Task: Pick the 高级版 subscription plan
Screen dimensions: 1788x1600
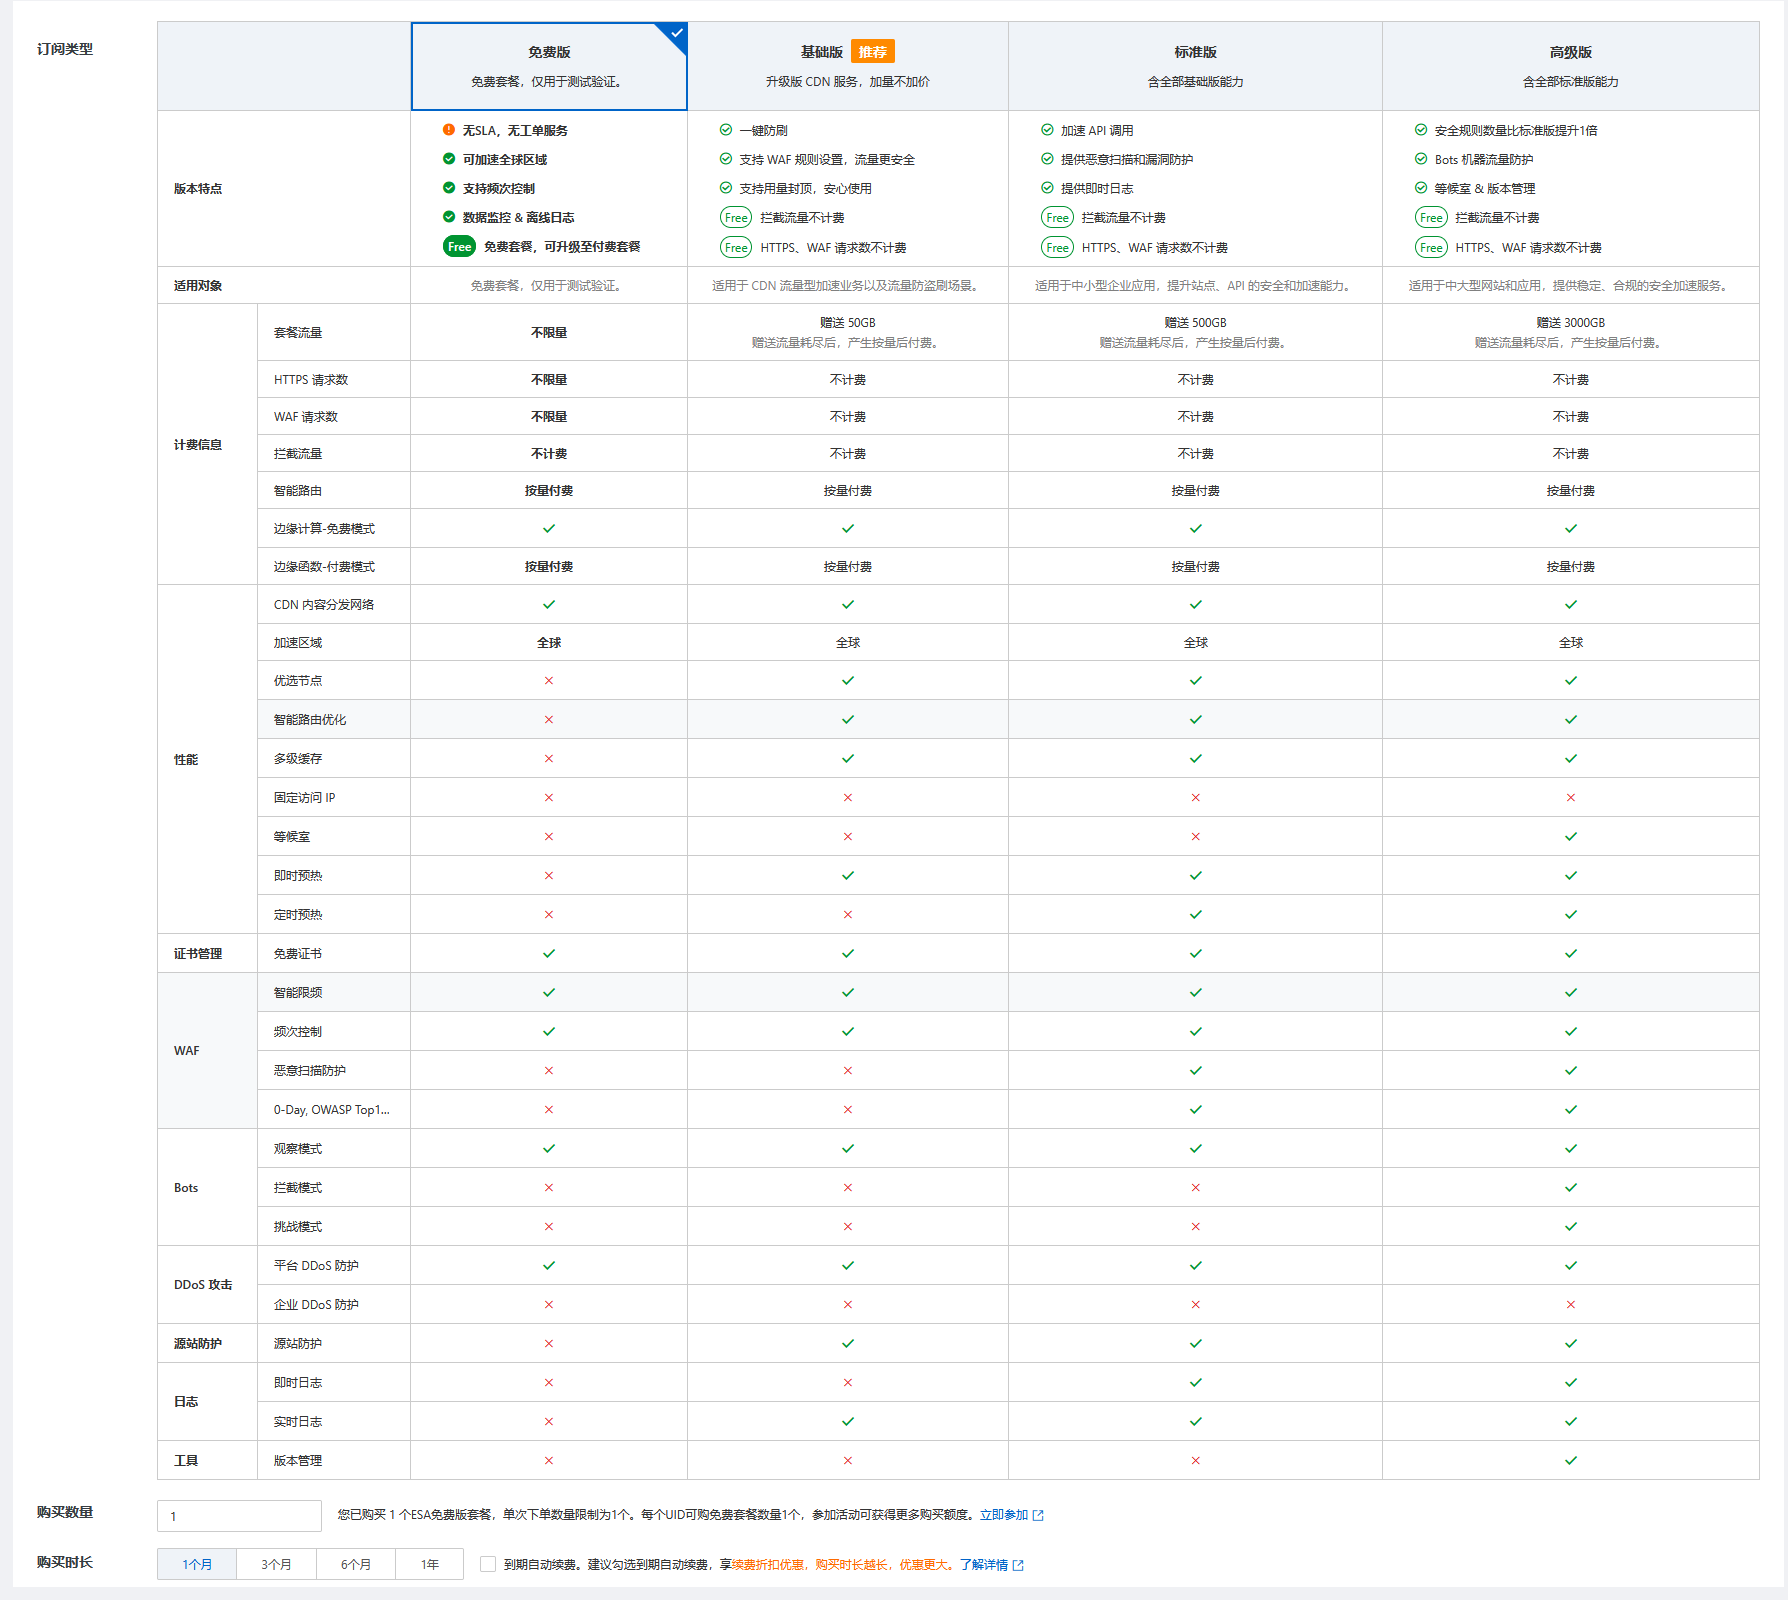Action: coord(1570,66)
